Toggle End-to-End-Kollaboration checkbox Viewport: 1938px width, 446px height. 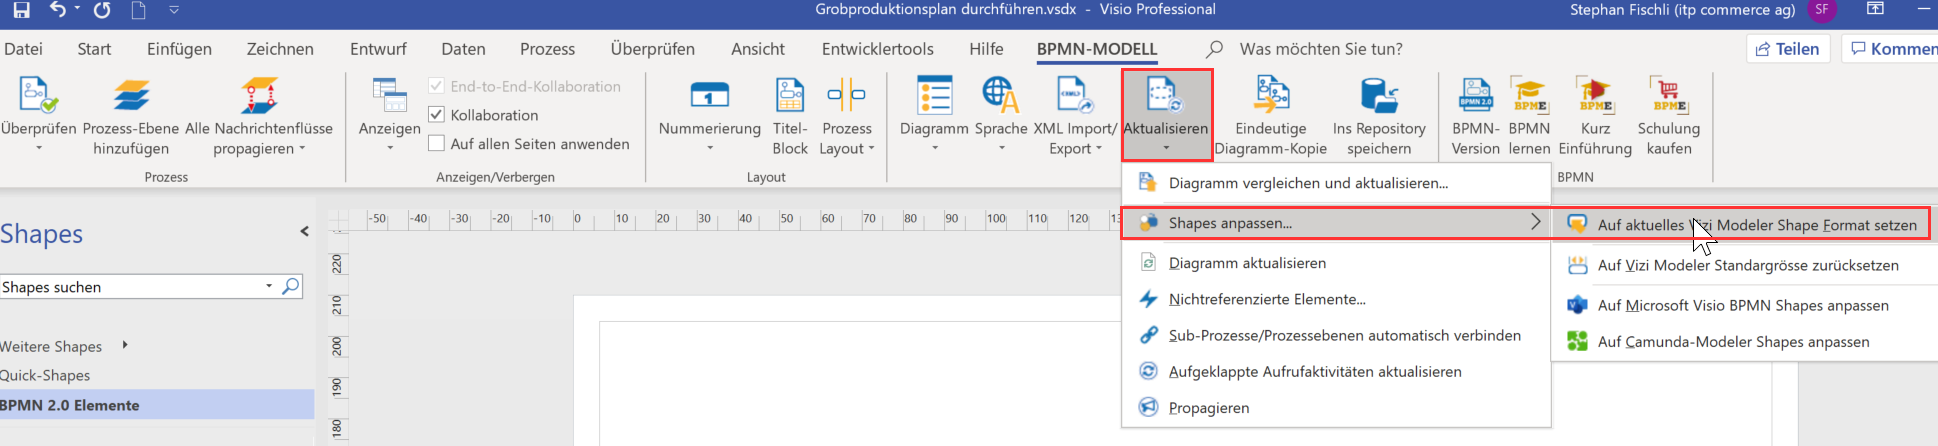coord(436,86)
